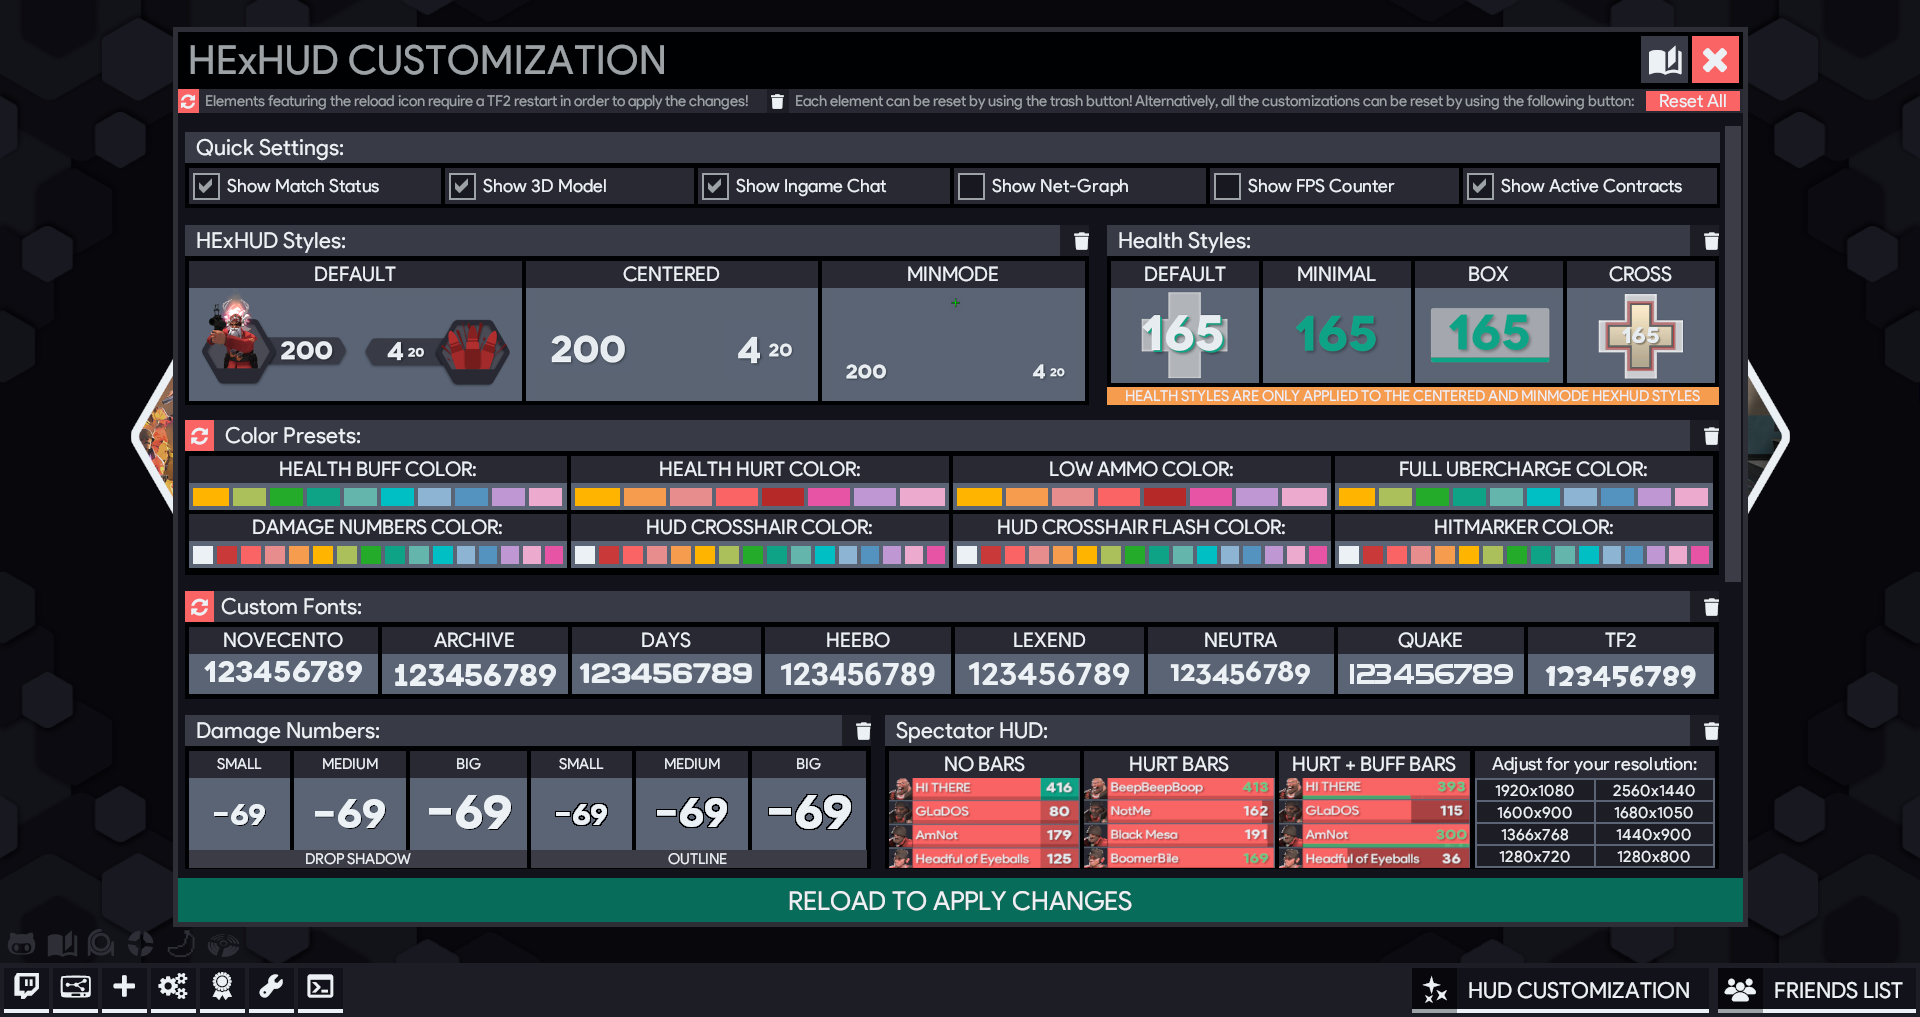Open the dim TF2 logo icon

[140, 943]
